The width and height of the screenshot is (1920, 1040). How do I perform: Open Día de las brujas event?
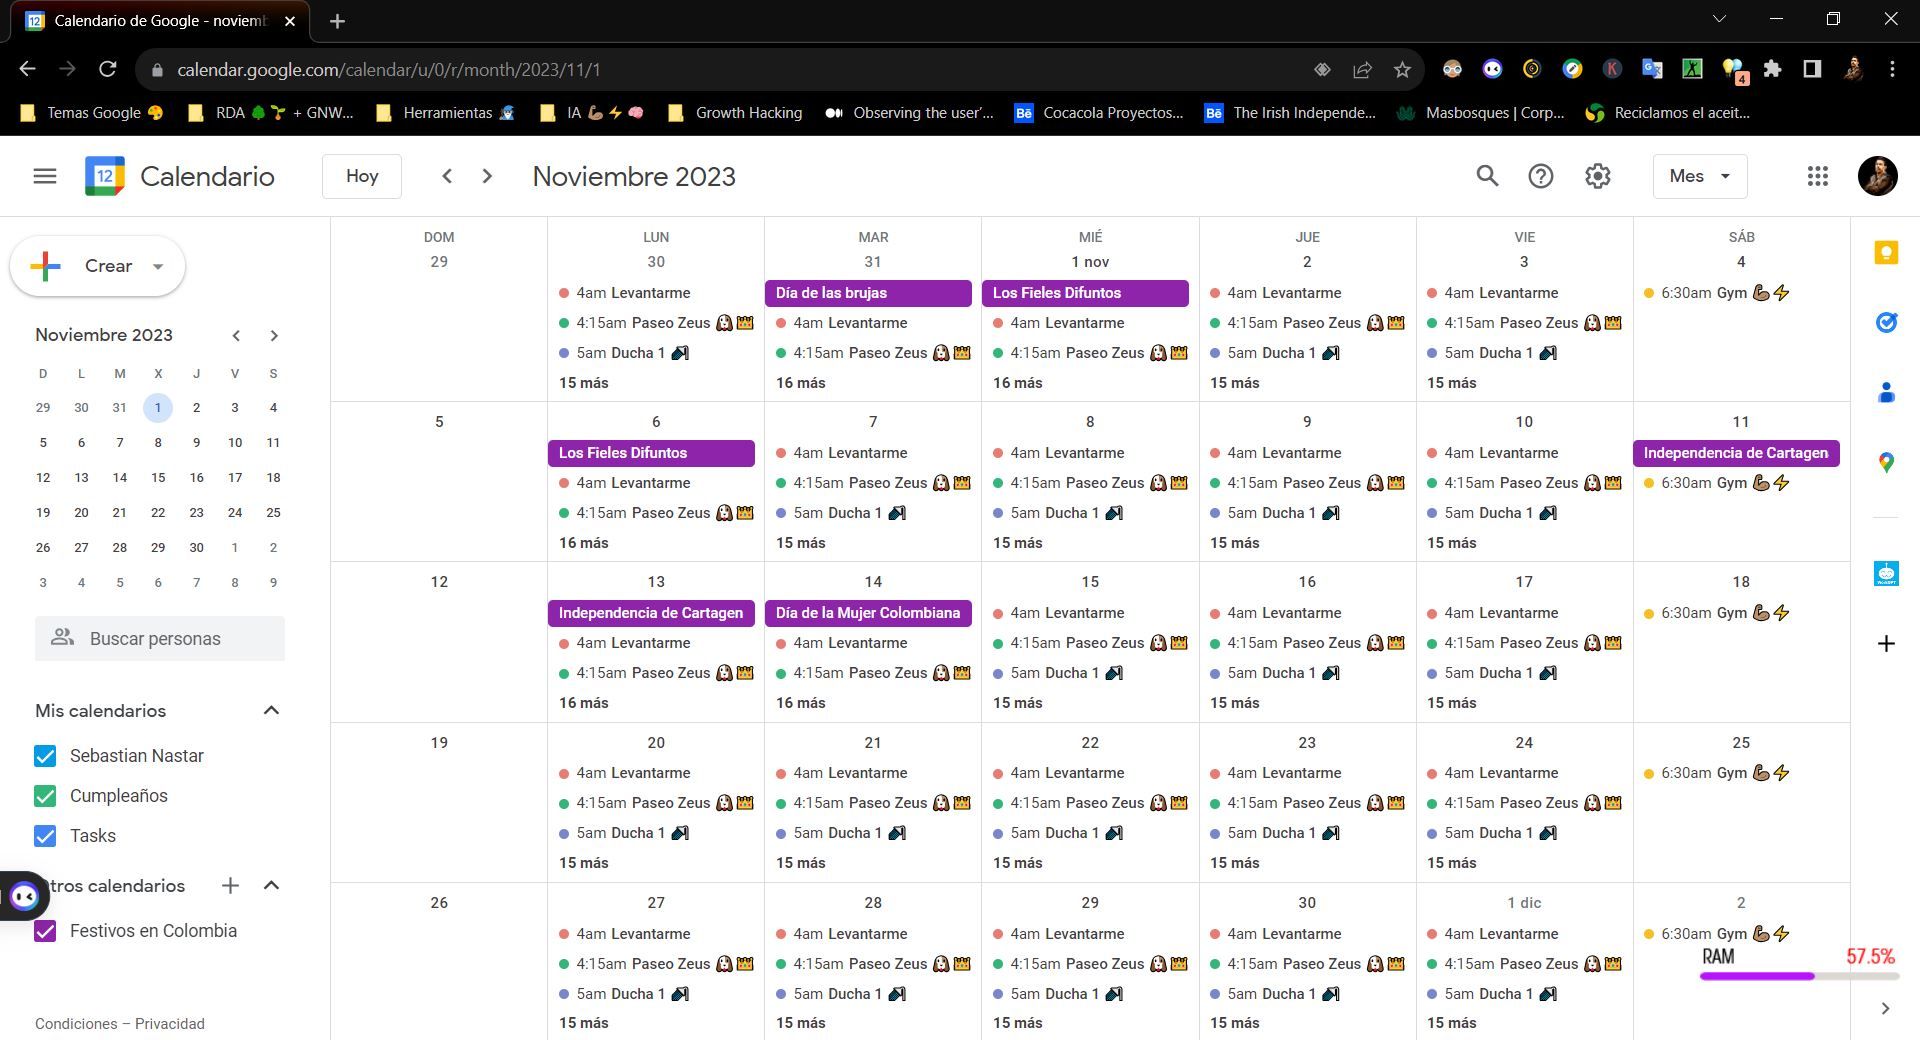[868, 293]
